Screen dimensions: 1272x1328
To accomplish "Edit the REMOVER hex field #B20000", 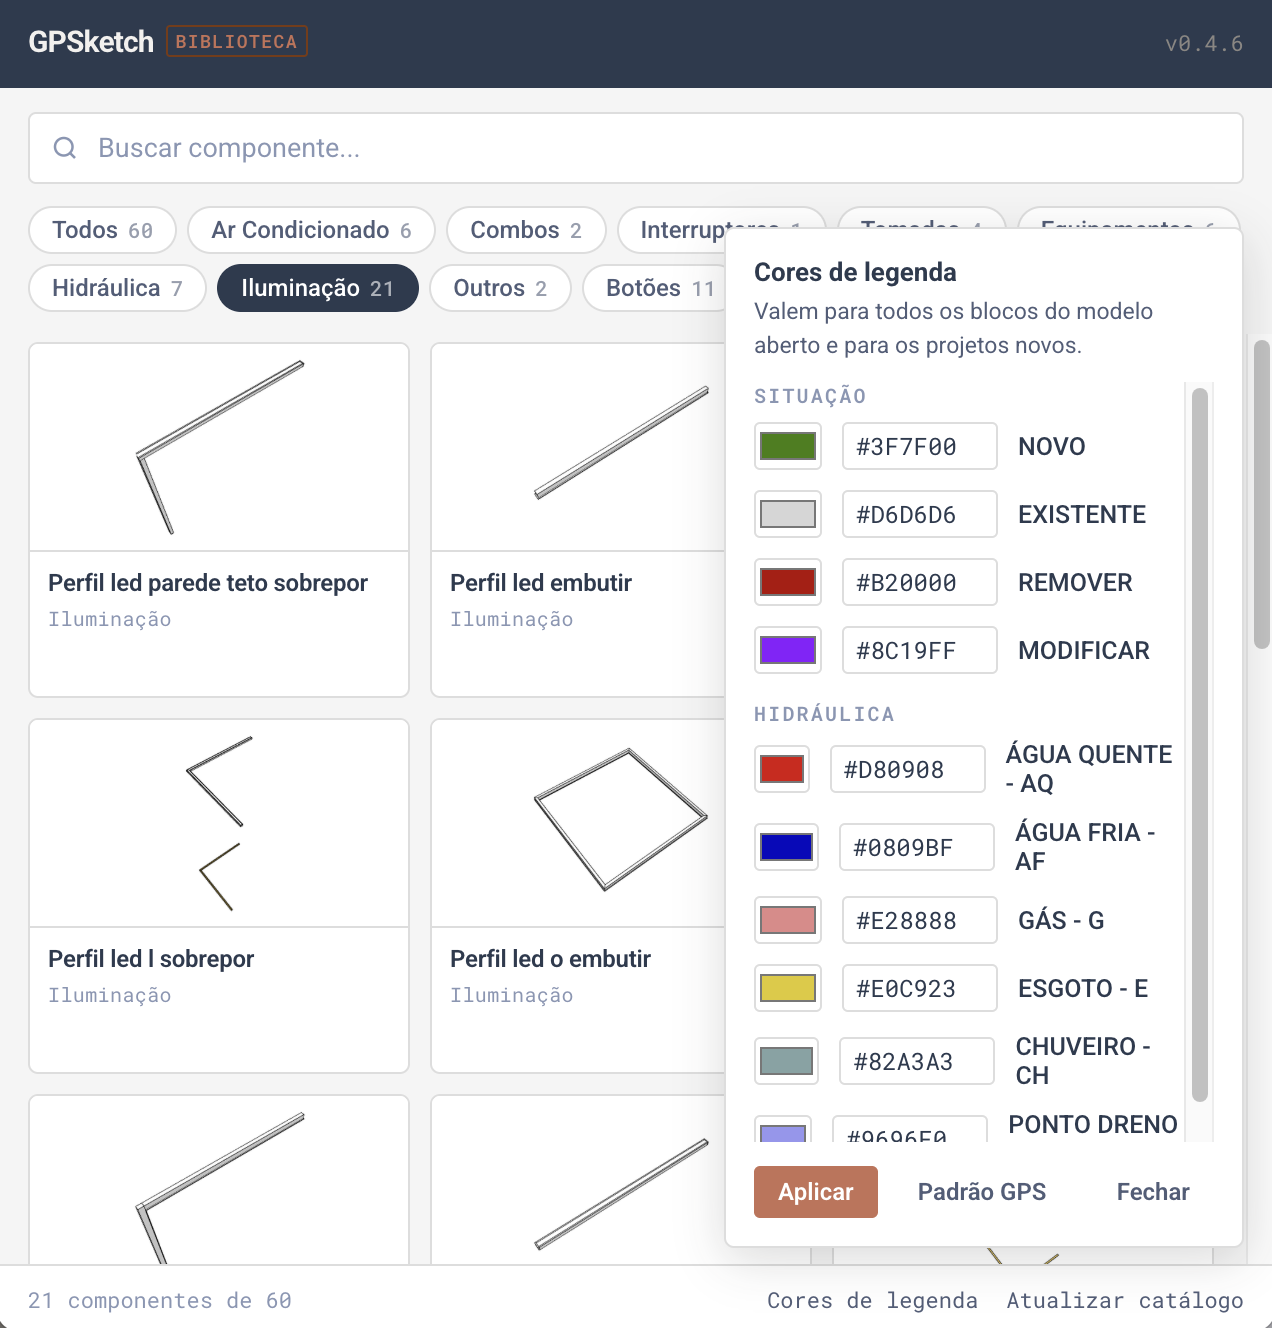I will pos(920,582).
